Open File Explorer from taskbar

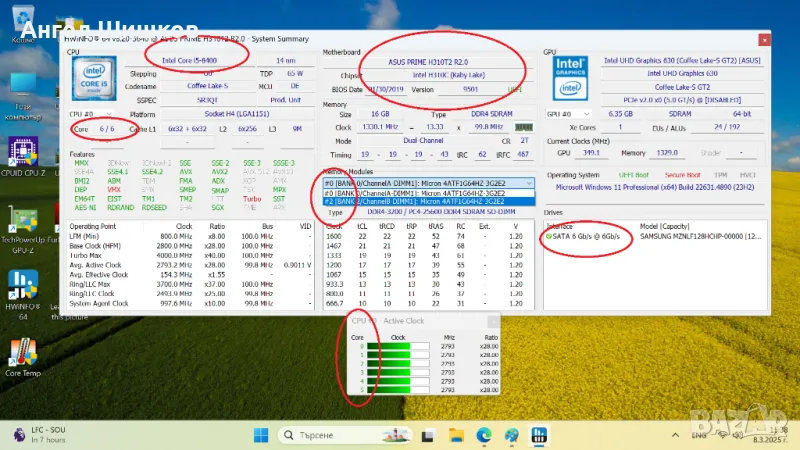click(x=455, y=434)
